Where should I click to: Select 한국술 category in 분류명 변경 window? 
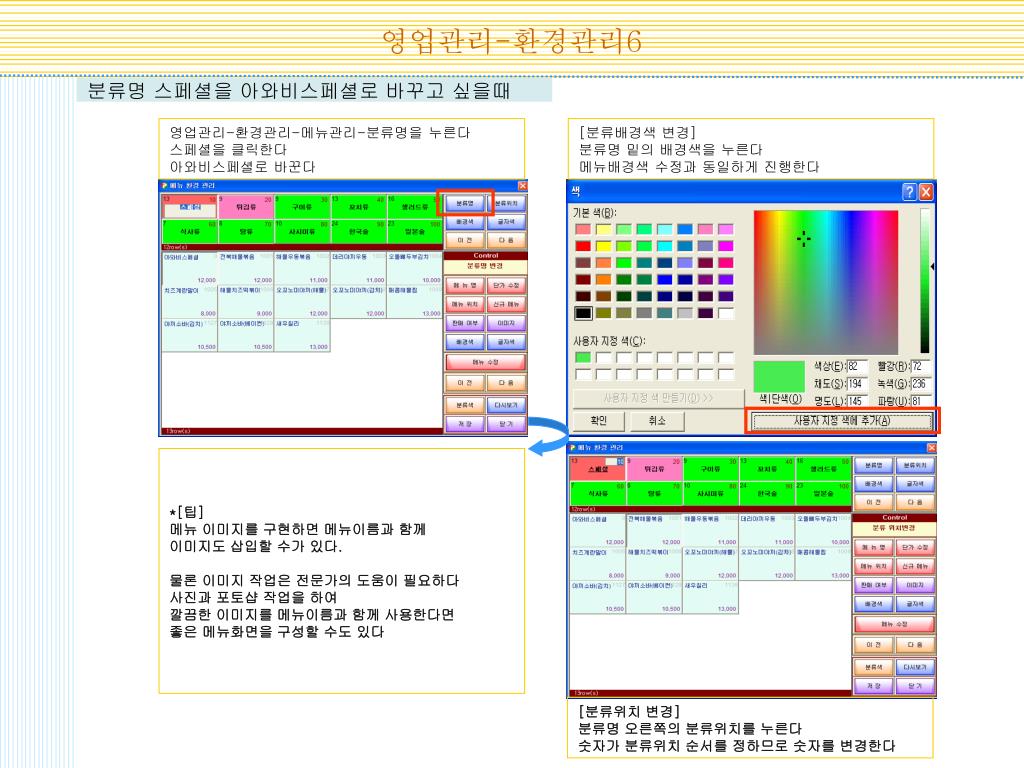tap(359, 231)
